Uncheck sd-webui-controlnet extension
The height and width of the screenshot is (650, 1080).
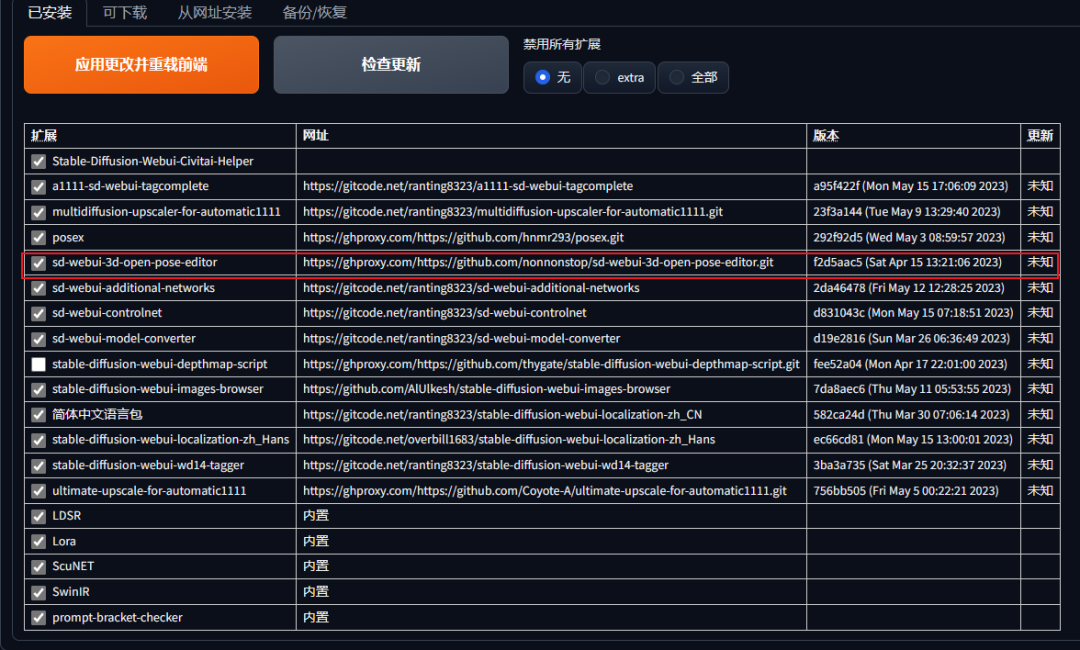point(39,313)
